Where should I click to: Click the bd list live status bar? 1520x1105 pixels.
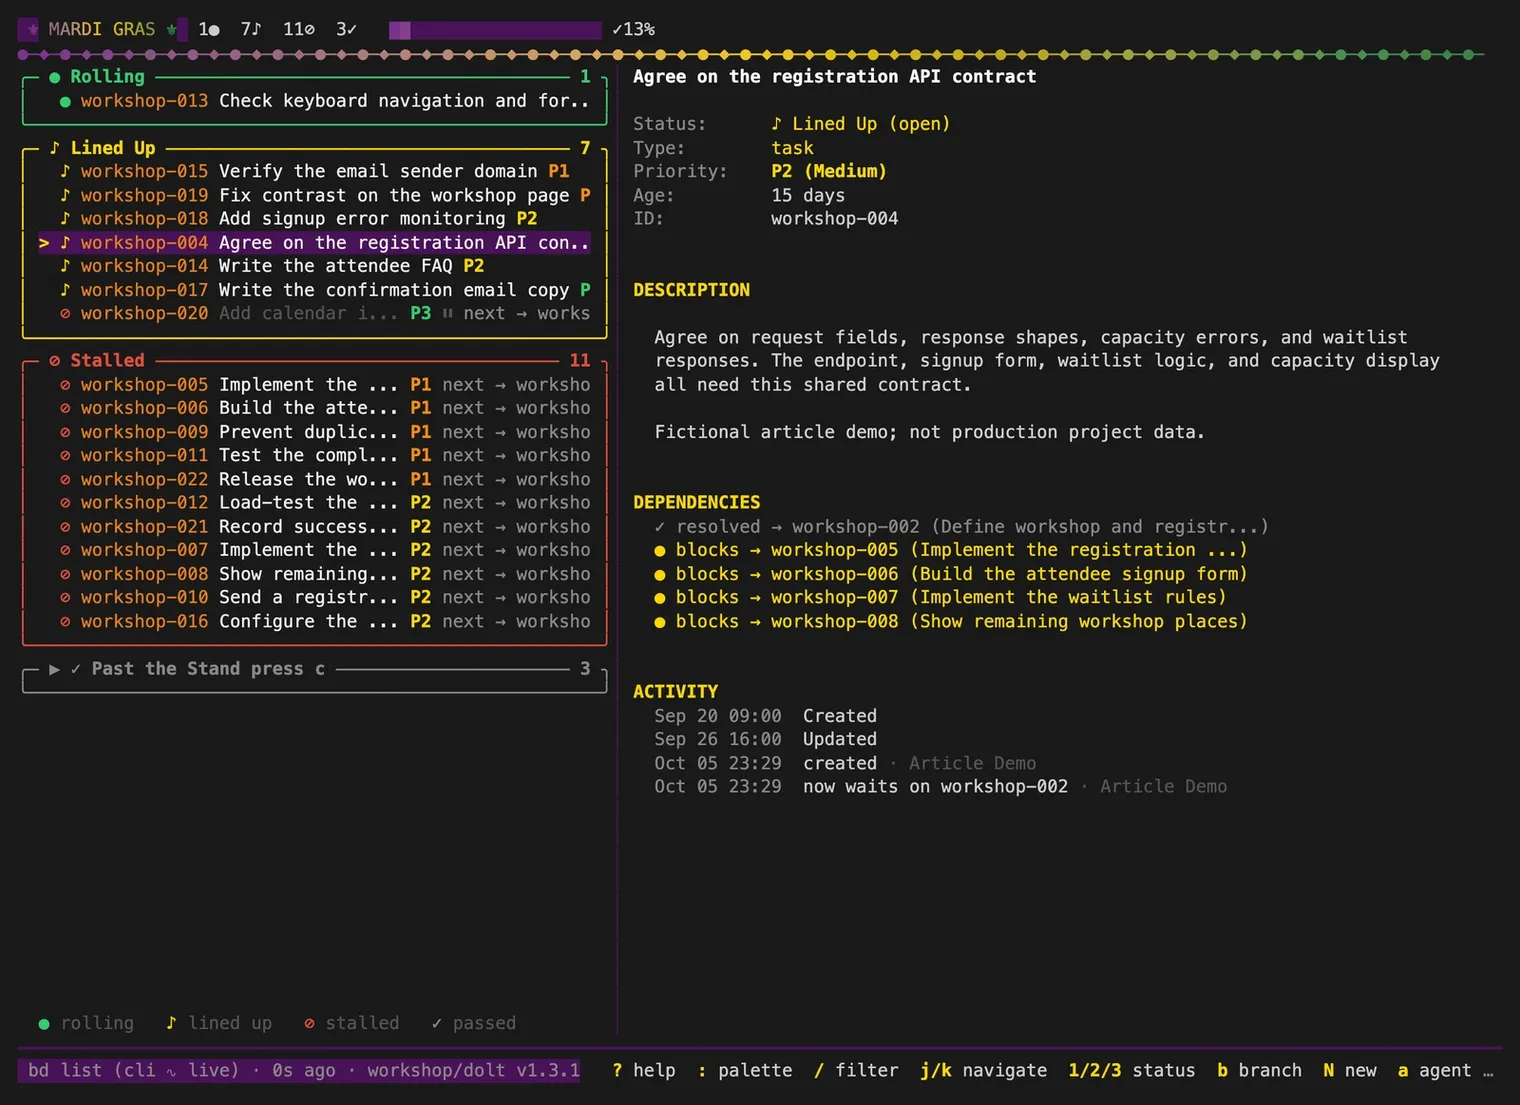coord(300,1071)
